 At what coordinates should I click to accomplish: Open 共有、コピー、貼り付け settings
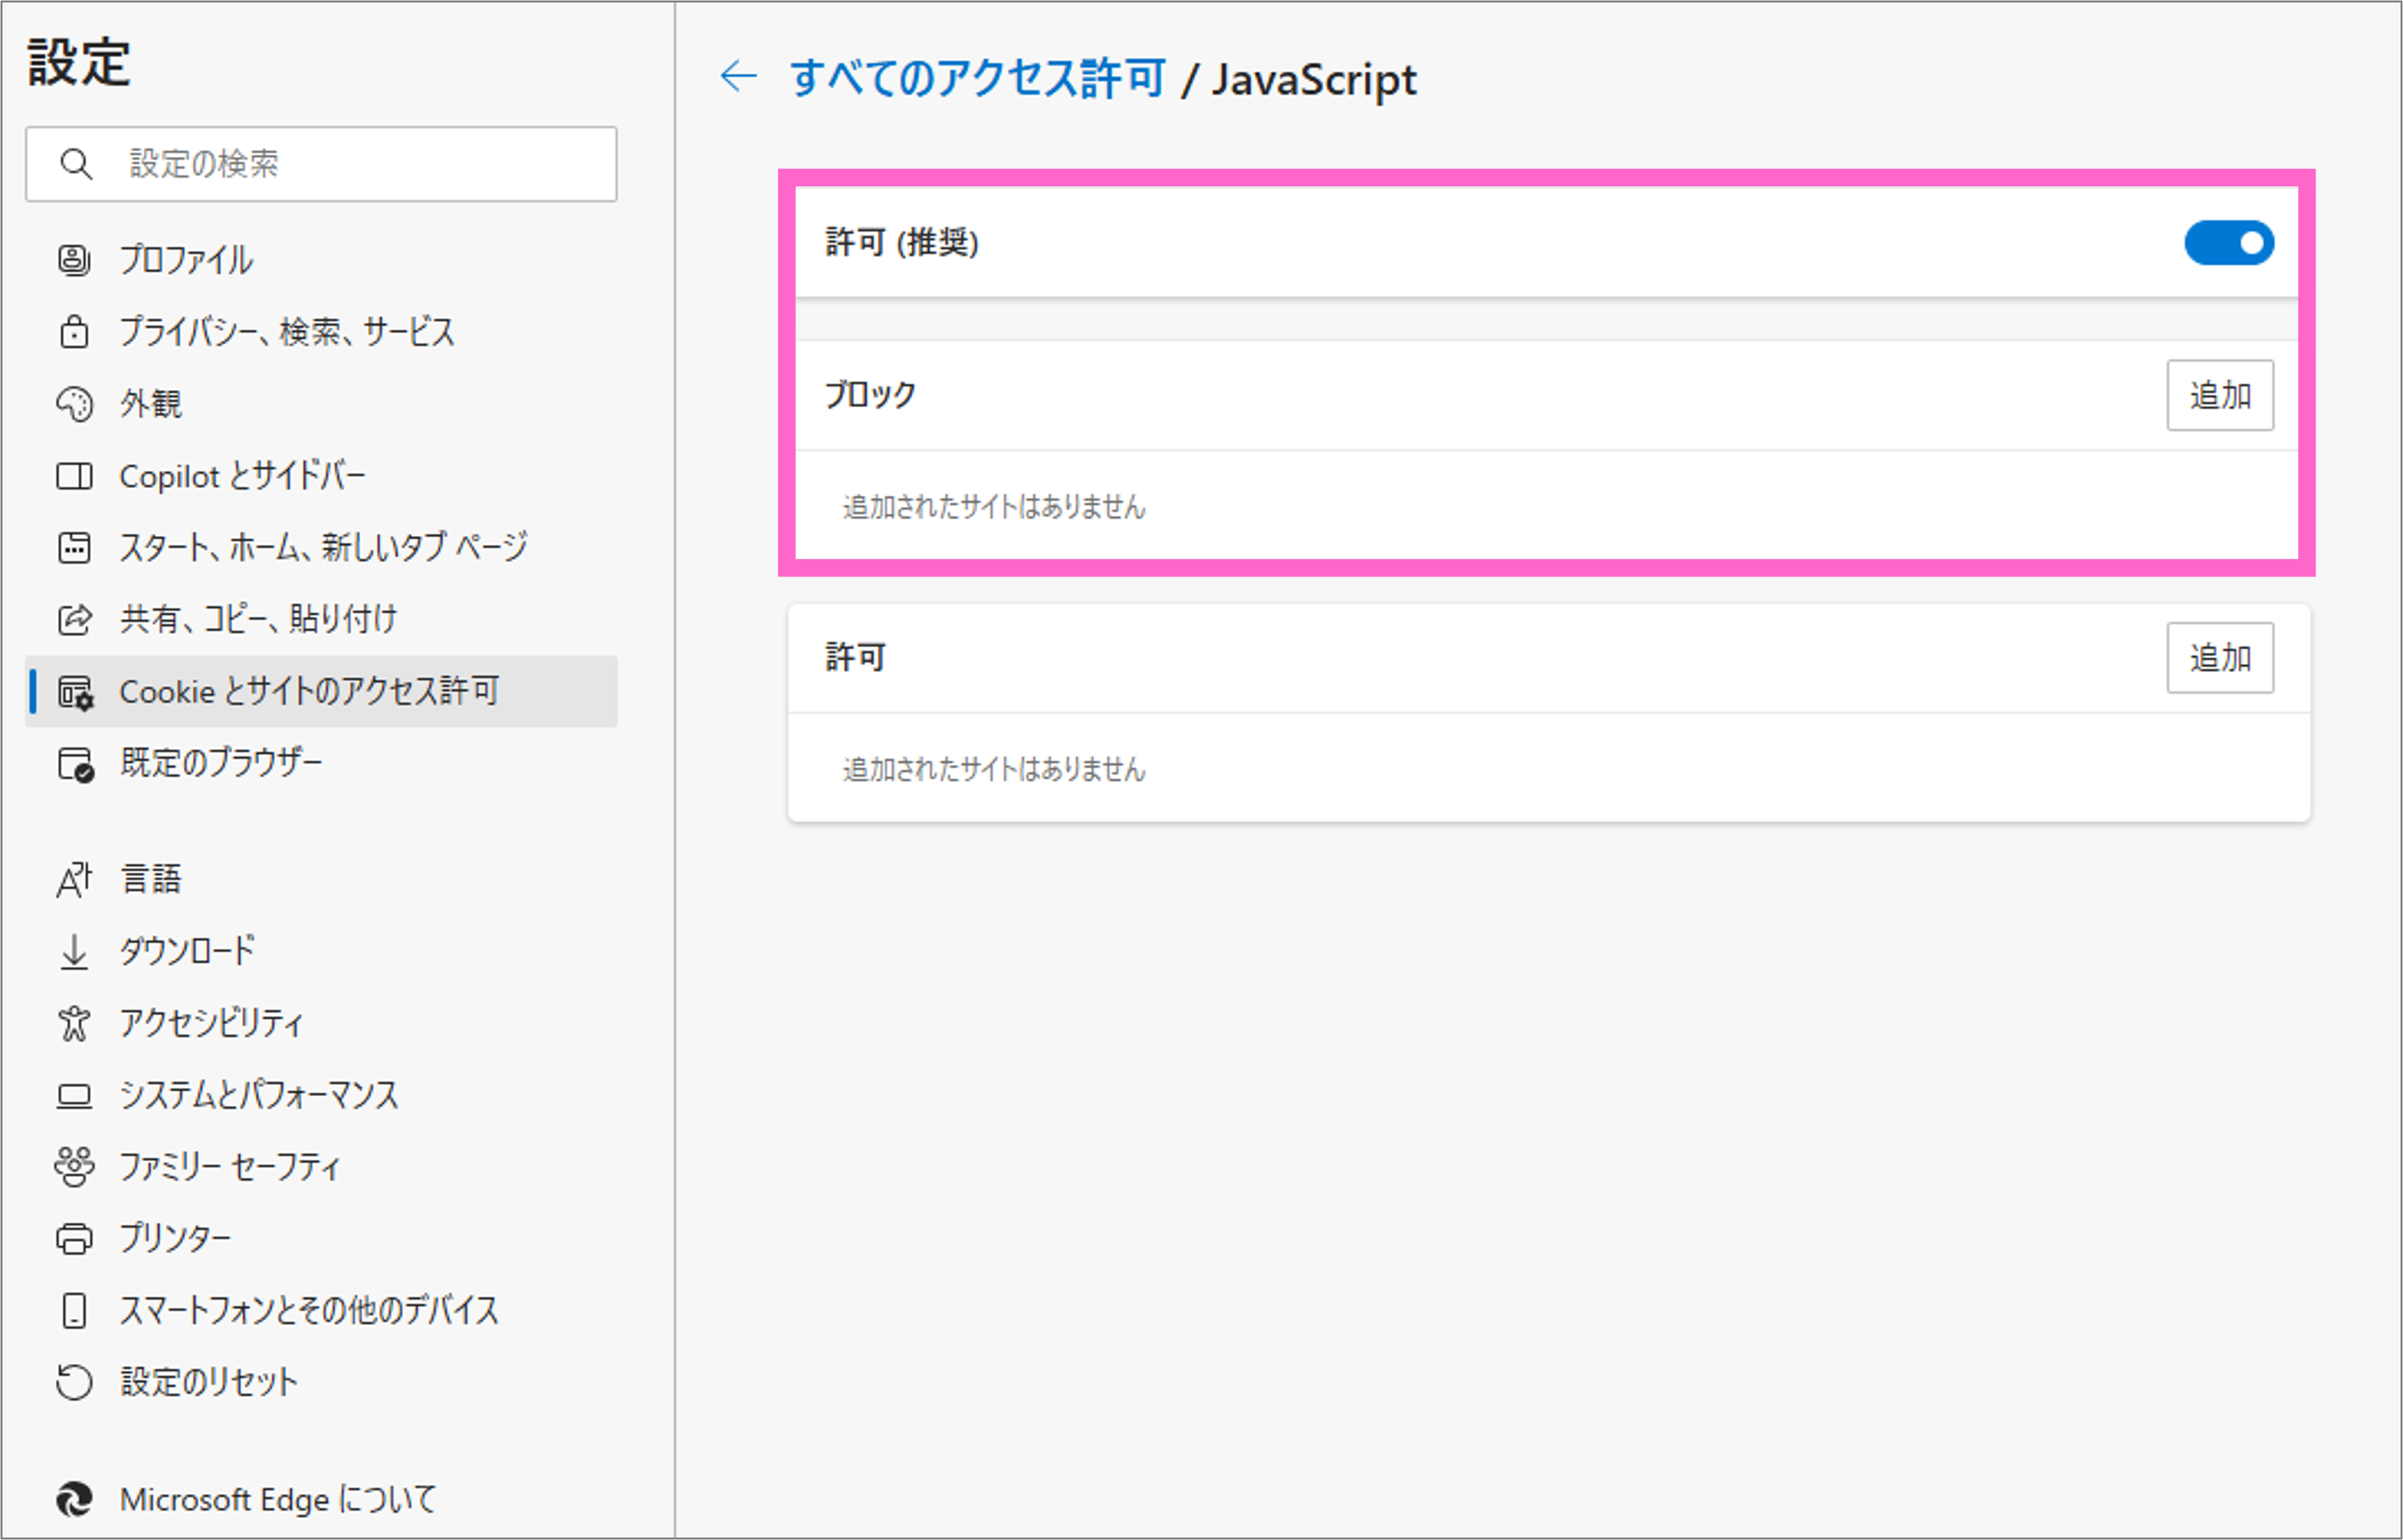[x=258, y=619]
